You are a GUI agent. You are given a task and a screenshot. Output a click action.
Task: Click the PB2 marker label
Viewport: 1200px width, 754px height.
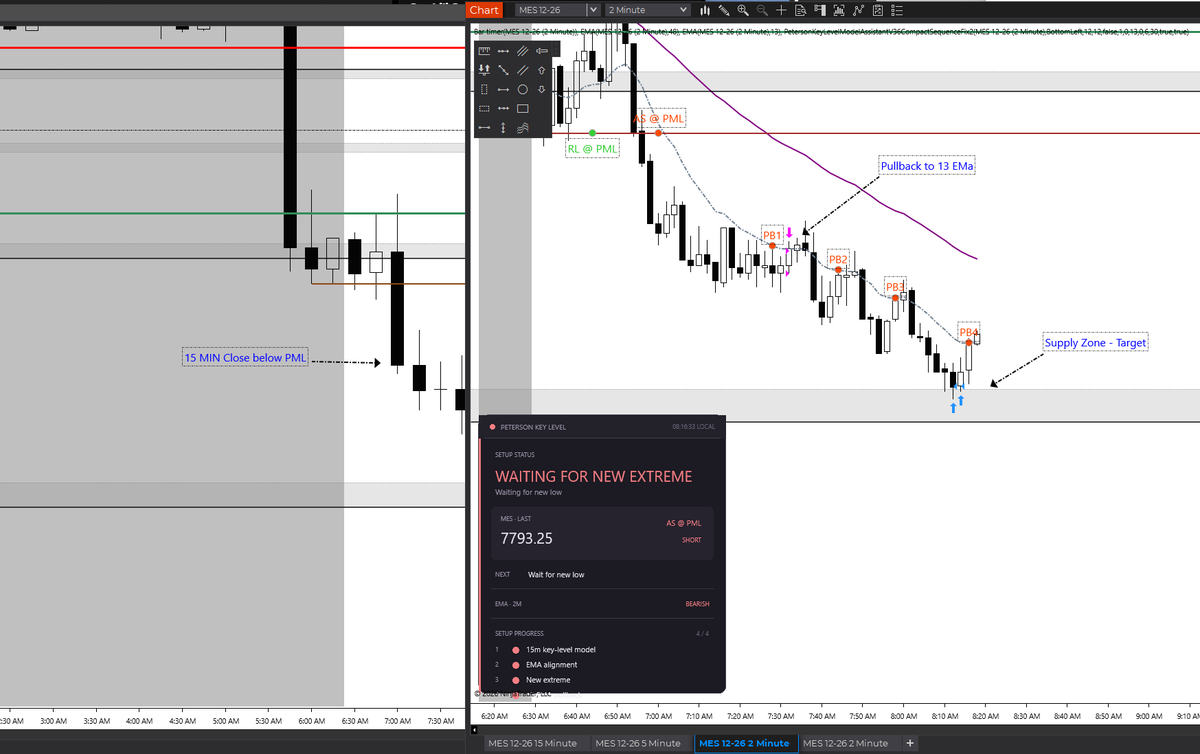click(x=838, y=260)
